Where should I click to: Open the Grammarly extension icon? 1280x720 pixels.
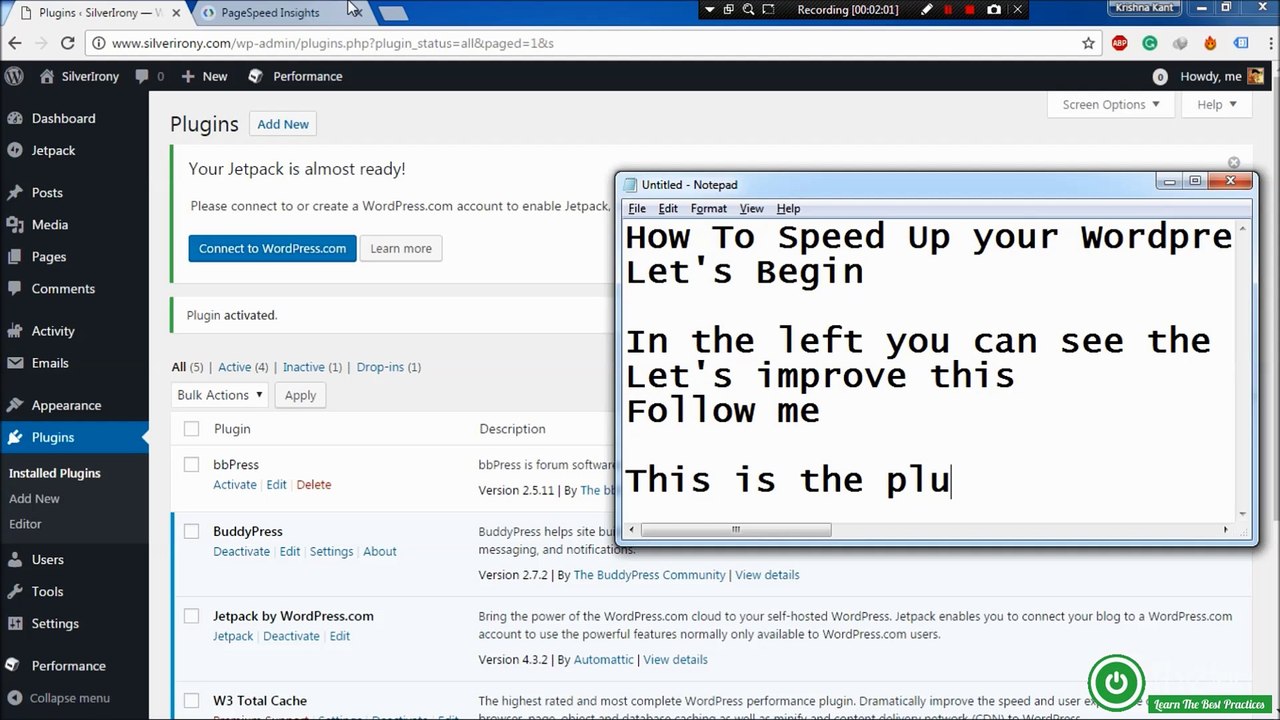pyautogui.click(x=1150, y=43)
